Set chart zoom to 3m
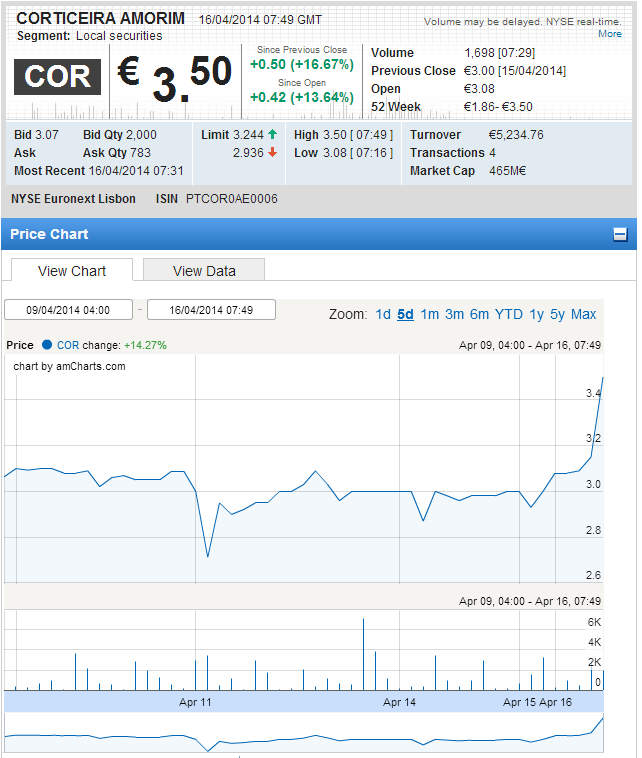 click(x=454, y=314)
